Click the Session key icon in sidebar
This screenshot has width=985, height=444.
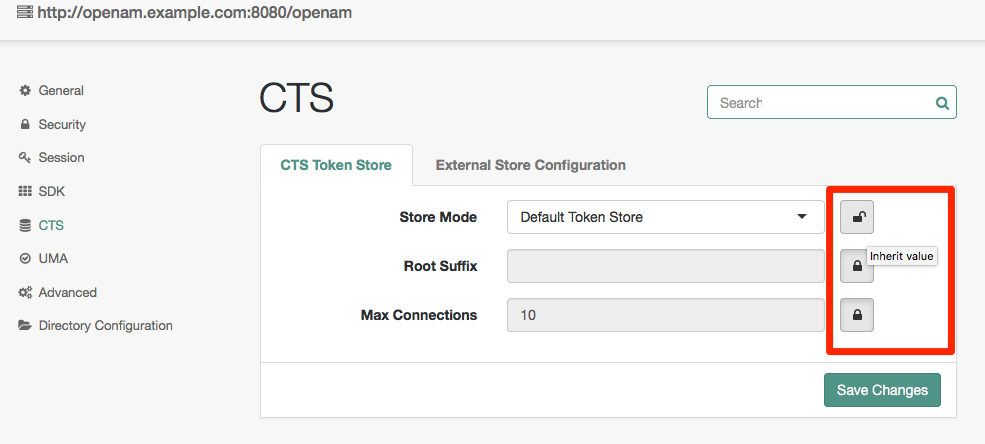point(25,158)
